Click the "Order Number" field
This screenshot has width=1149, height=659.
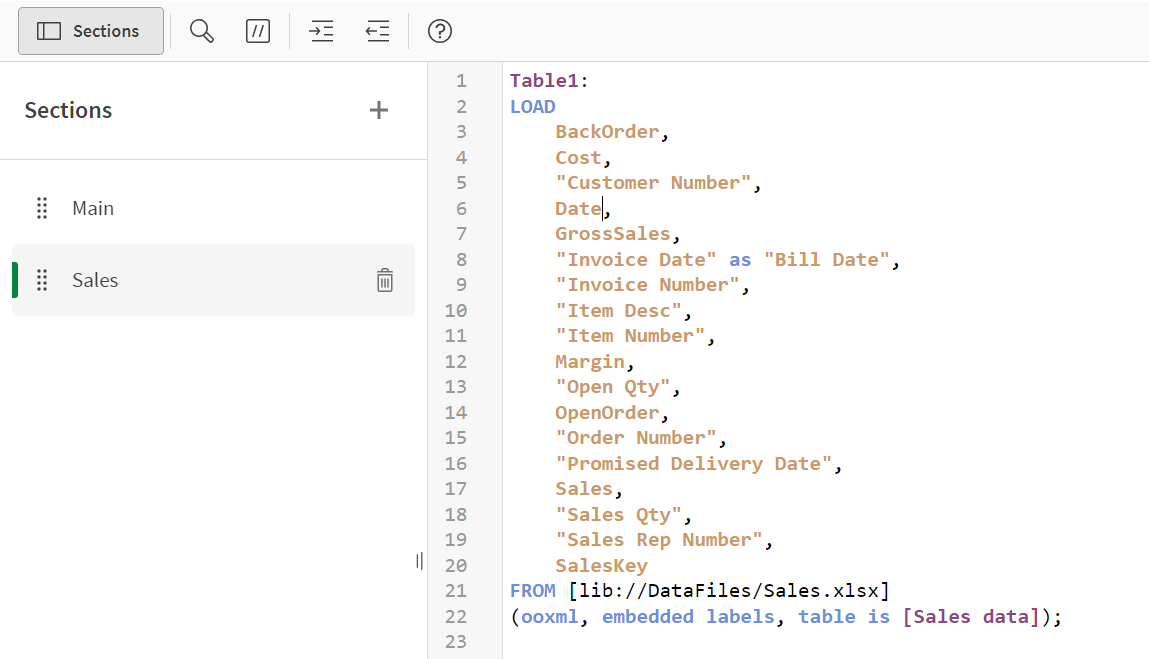pyautogui.click(x=635, y=438)
